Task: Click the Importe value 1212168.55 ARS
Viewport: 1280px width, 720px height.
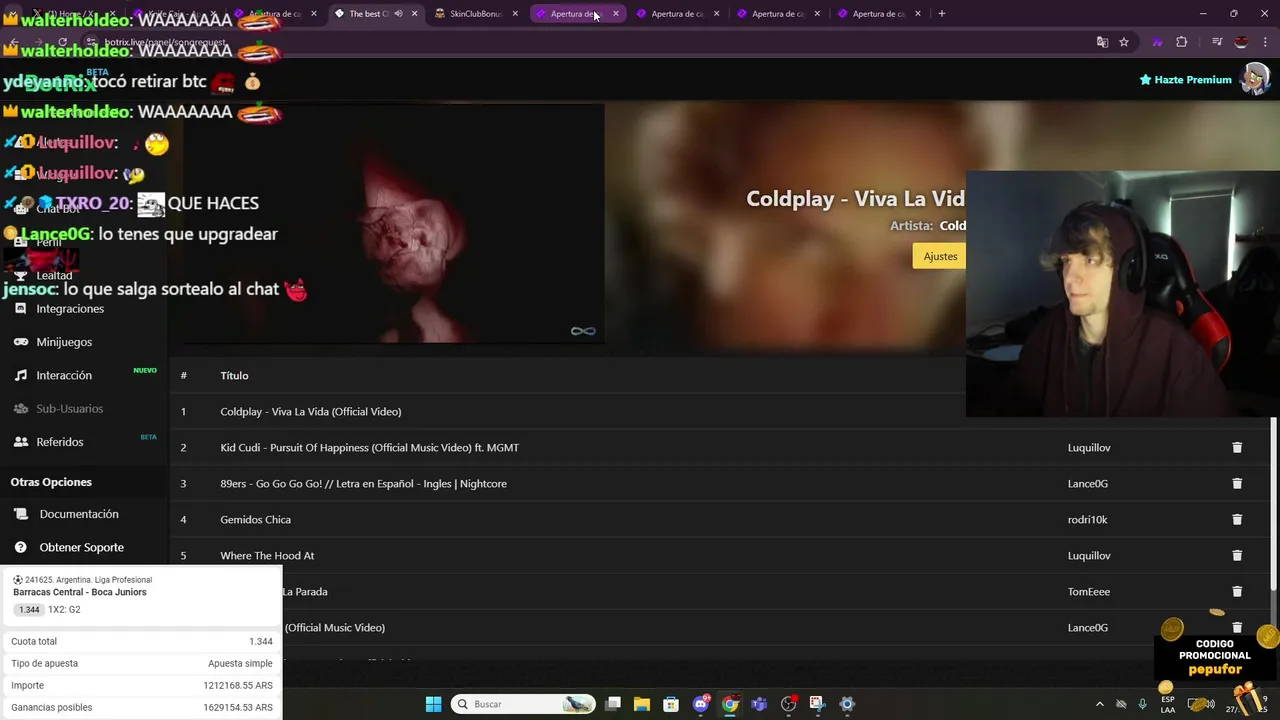Action: tap(238, 686)
